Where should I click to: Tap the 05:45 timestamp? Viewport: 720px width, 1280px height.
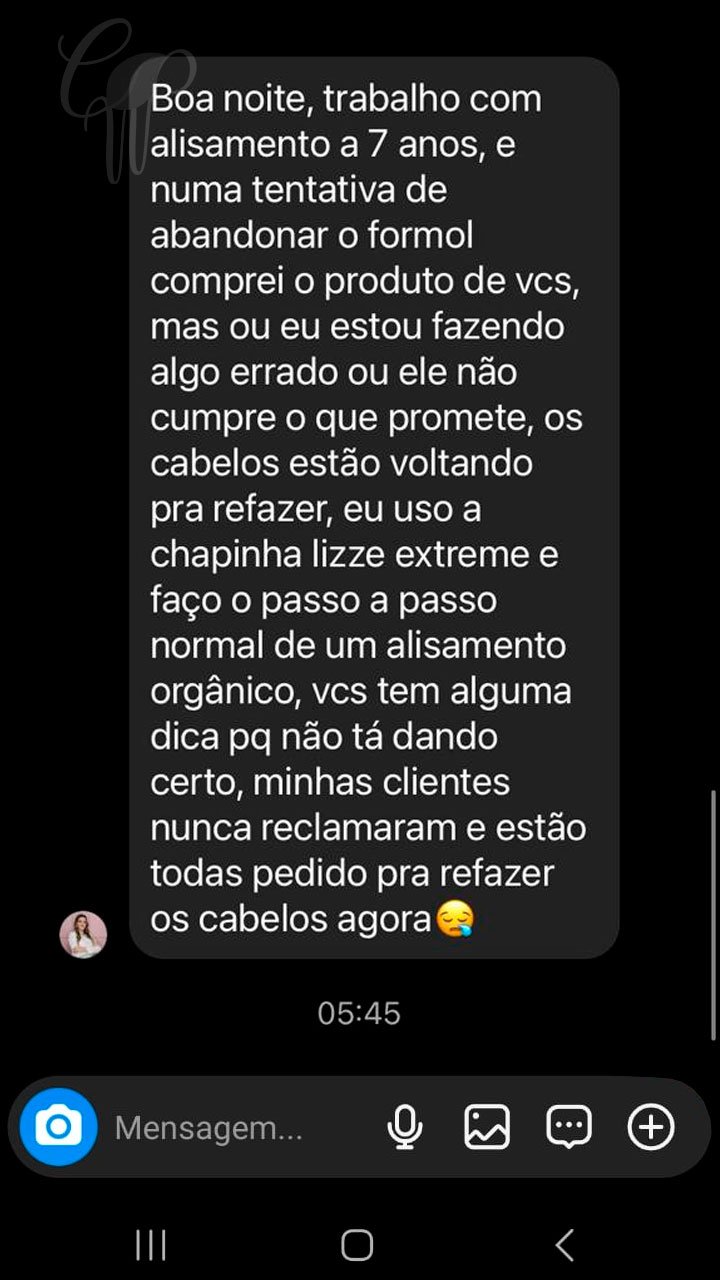[359, 1013]
